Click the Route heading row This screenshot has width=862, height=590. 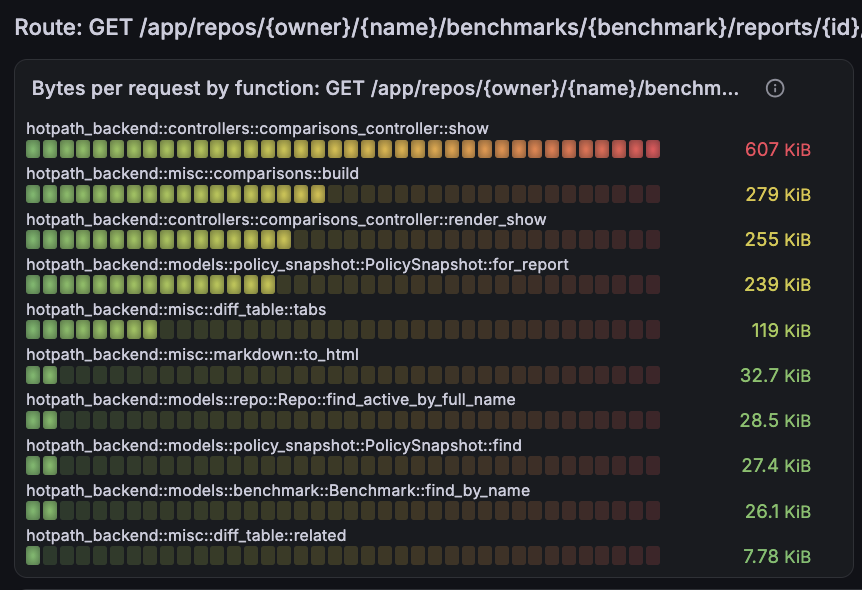click(438, 27)
